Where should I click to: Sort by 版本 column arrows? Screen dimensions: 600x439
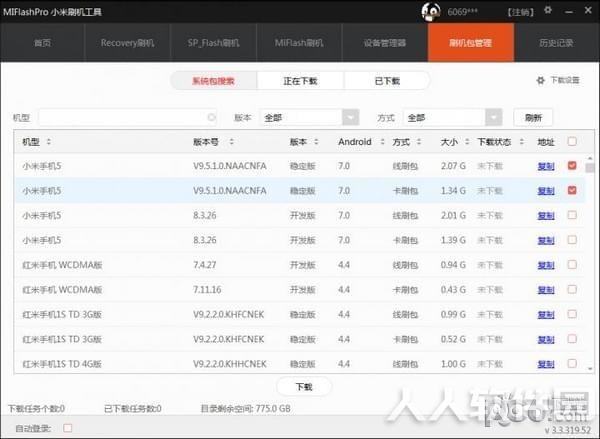coord(316,142)
